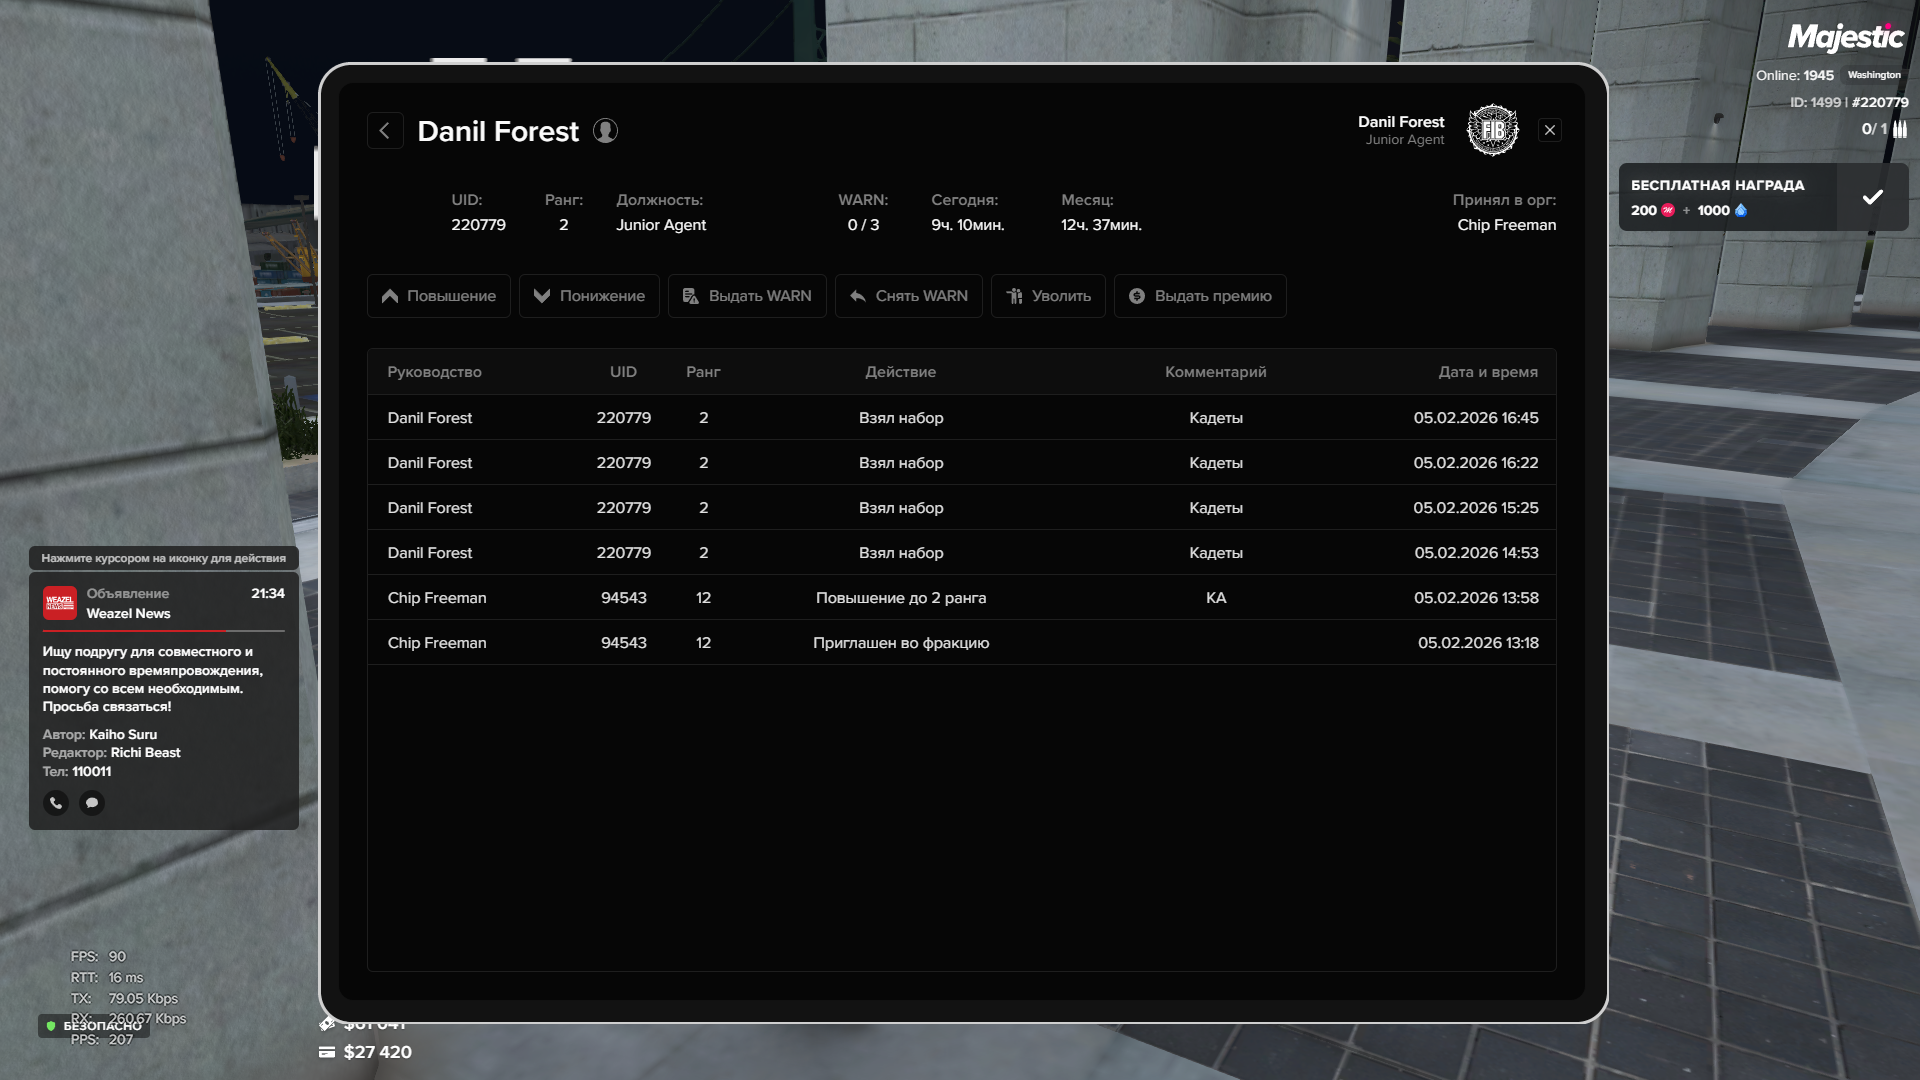Select the Приглашен во фракцию log row
The image size is (1920, 1080).
pyautogui.click(x=900, y=643)
